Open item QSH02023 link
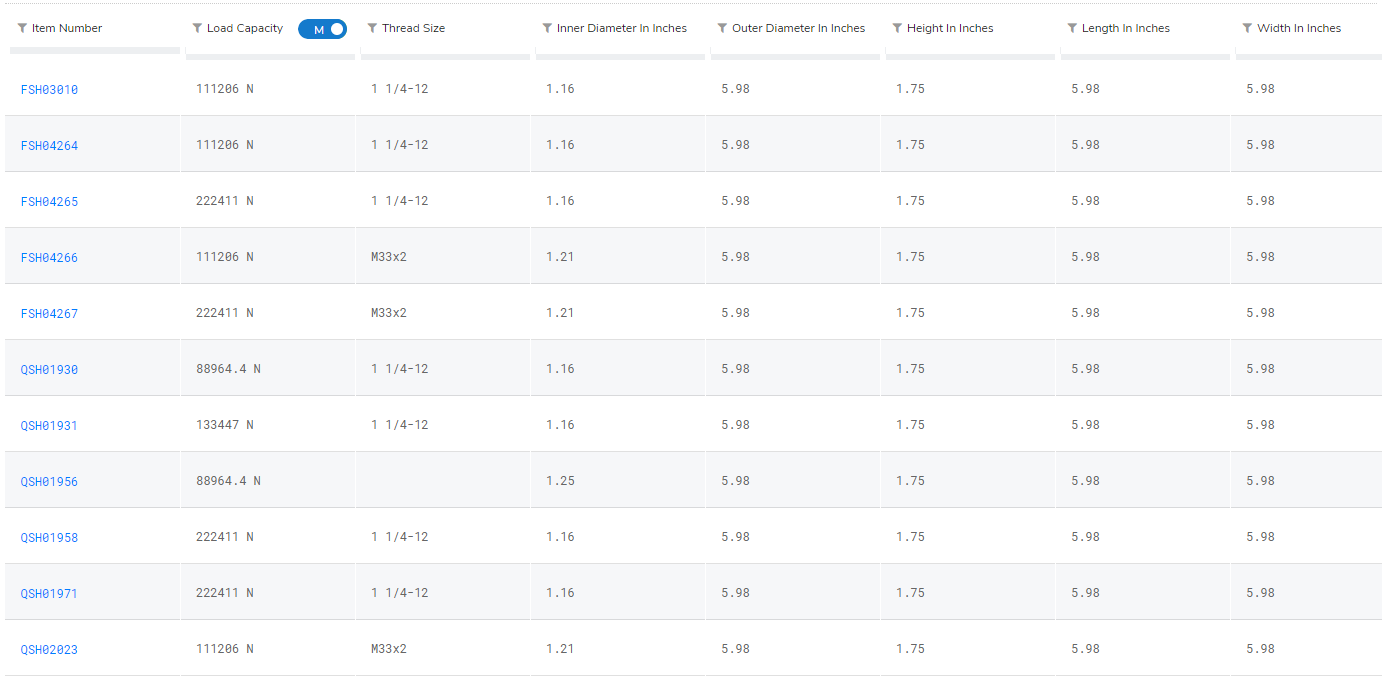Screen dimensions: 1383x679 tap(49, 650)
